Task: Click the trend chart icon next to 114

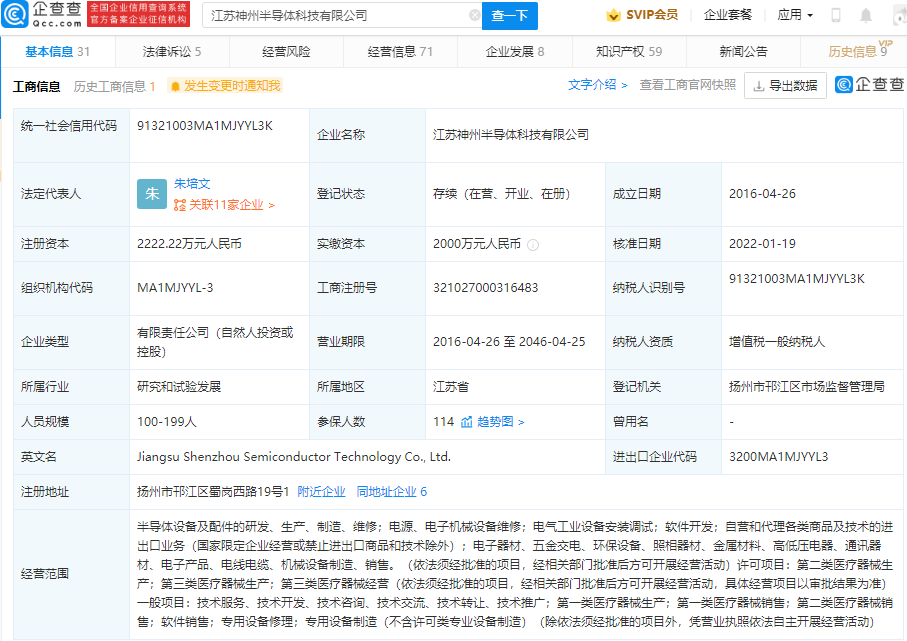Action: point(466,422)
